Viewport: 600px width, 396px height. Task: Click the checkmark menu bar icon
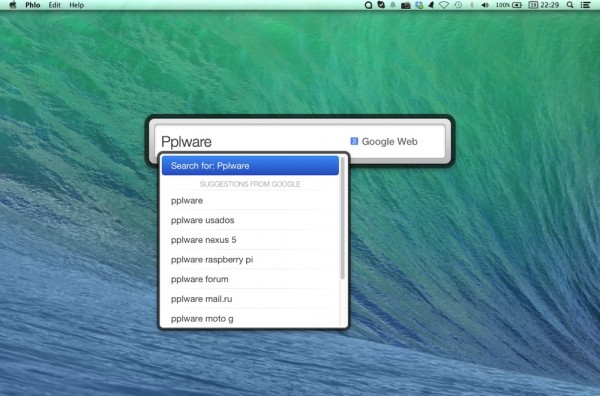tap(381, 5)
